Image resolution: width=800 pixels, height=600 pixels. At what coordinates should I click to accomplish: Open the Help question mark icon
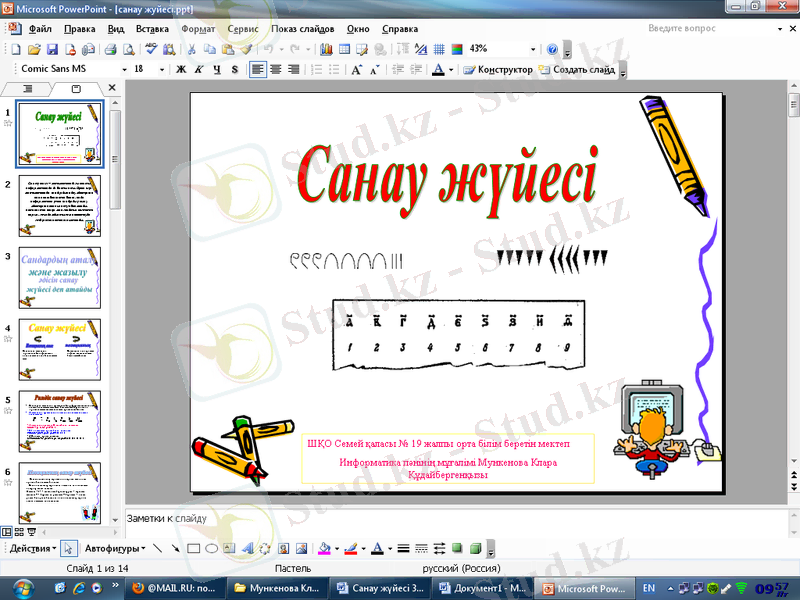point(553,49)
